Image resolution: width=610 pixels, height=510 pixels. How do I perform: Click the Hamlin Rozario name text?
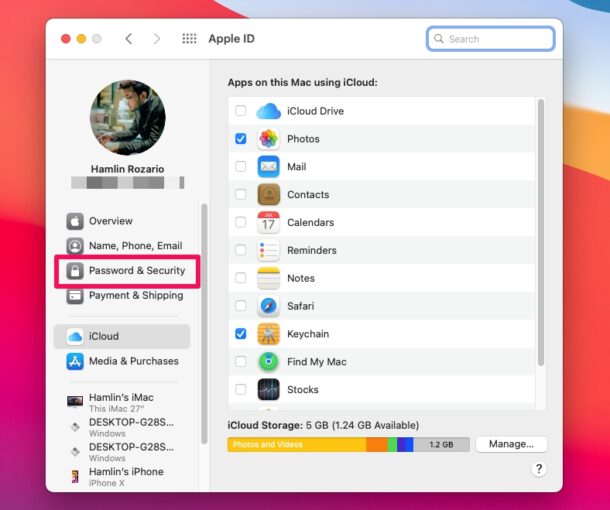128,169
